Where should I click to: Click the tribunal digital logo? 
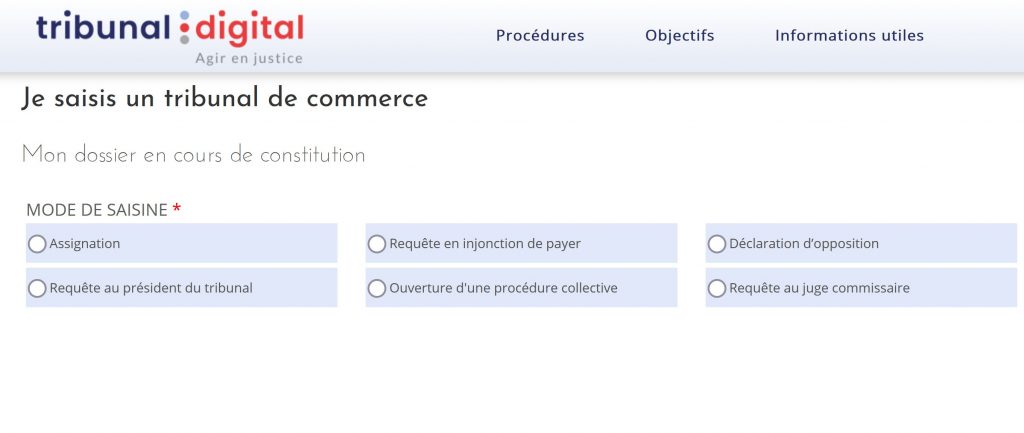coord(170,29)
